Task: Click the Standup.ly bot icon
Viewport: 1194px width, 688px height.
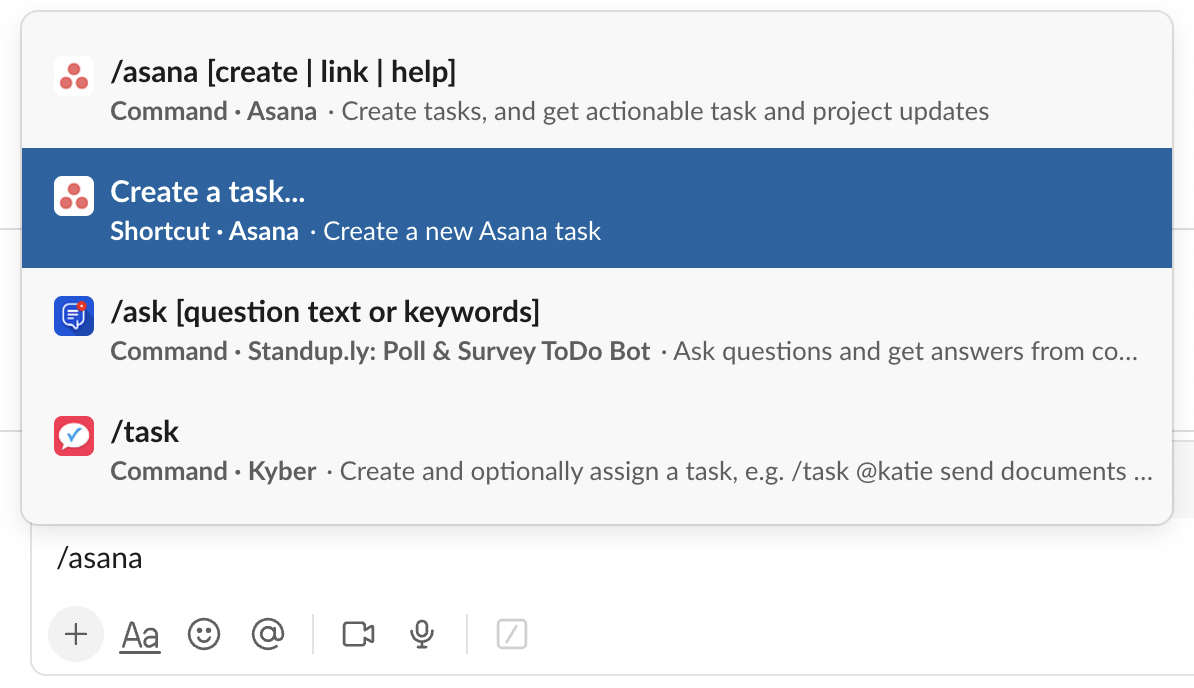Action: 73,315
